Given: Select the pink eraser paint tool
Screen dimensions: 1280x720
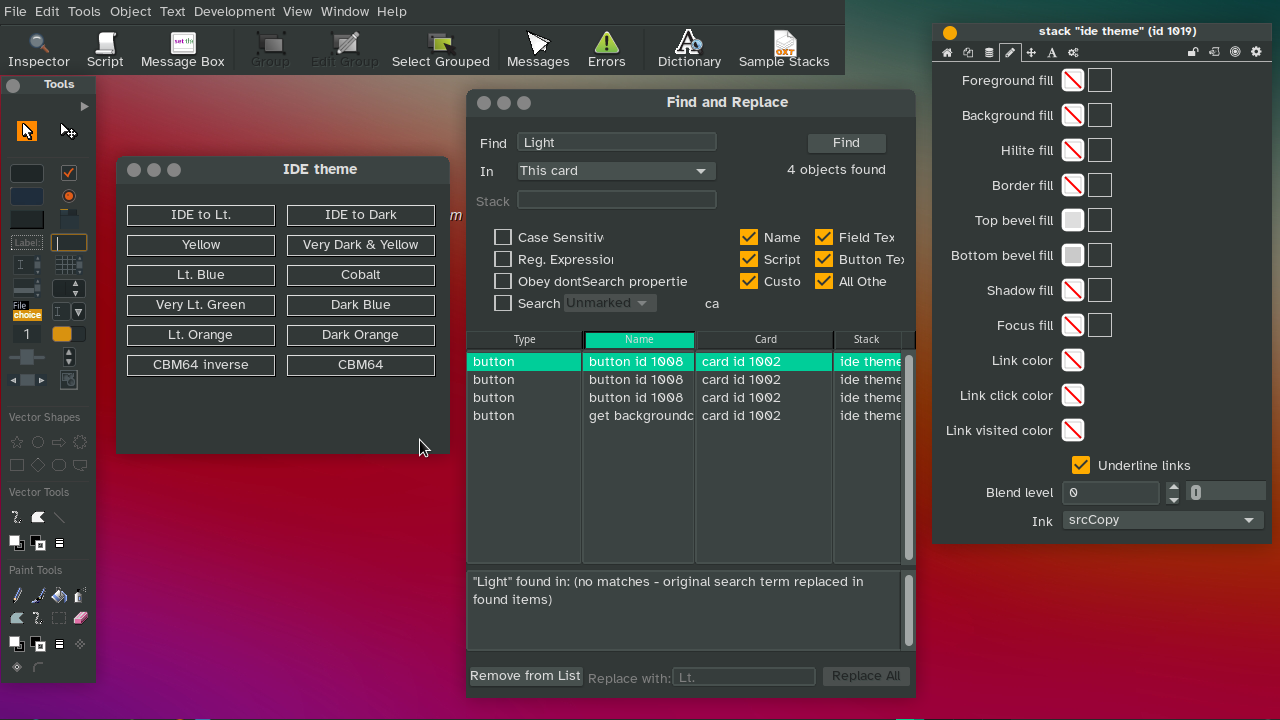Looking at the screenshot, I should coord(81,618).
